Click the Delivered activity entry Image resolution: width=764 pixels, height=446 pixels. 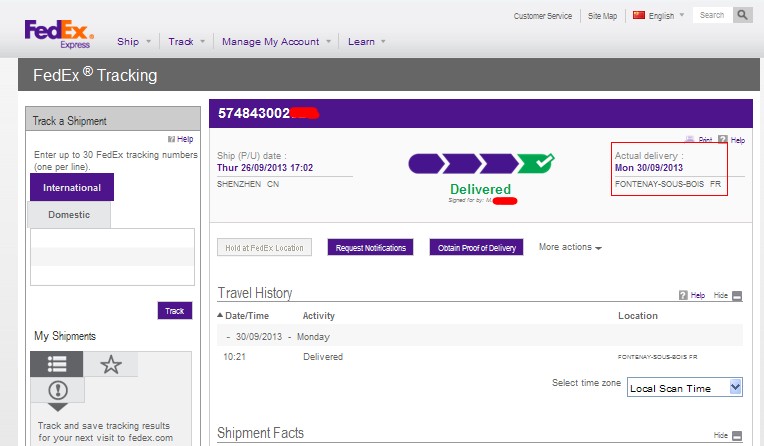(323, 357)
